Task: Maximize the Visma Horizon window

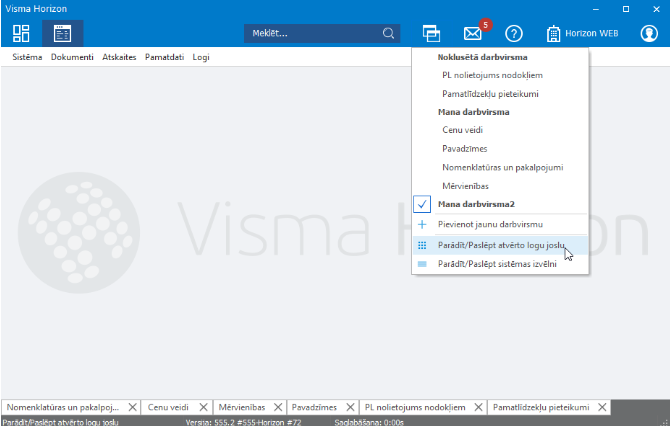Action: click(x=626, y=9)
